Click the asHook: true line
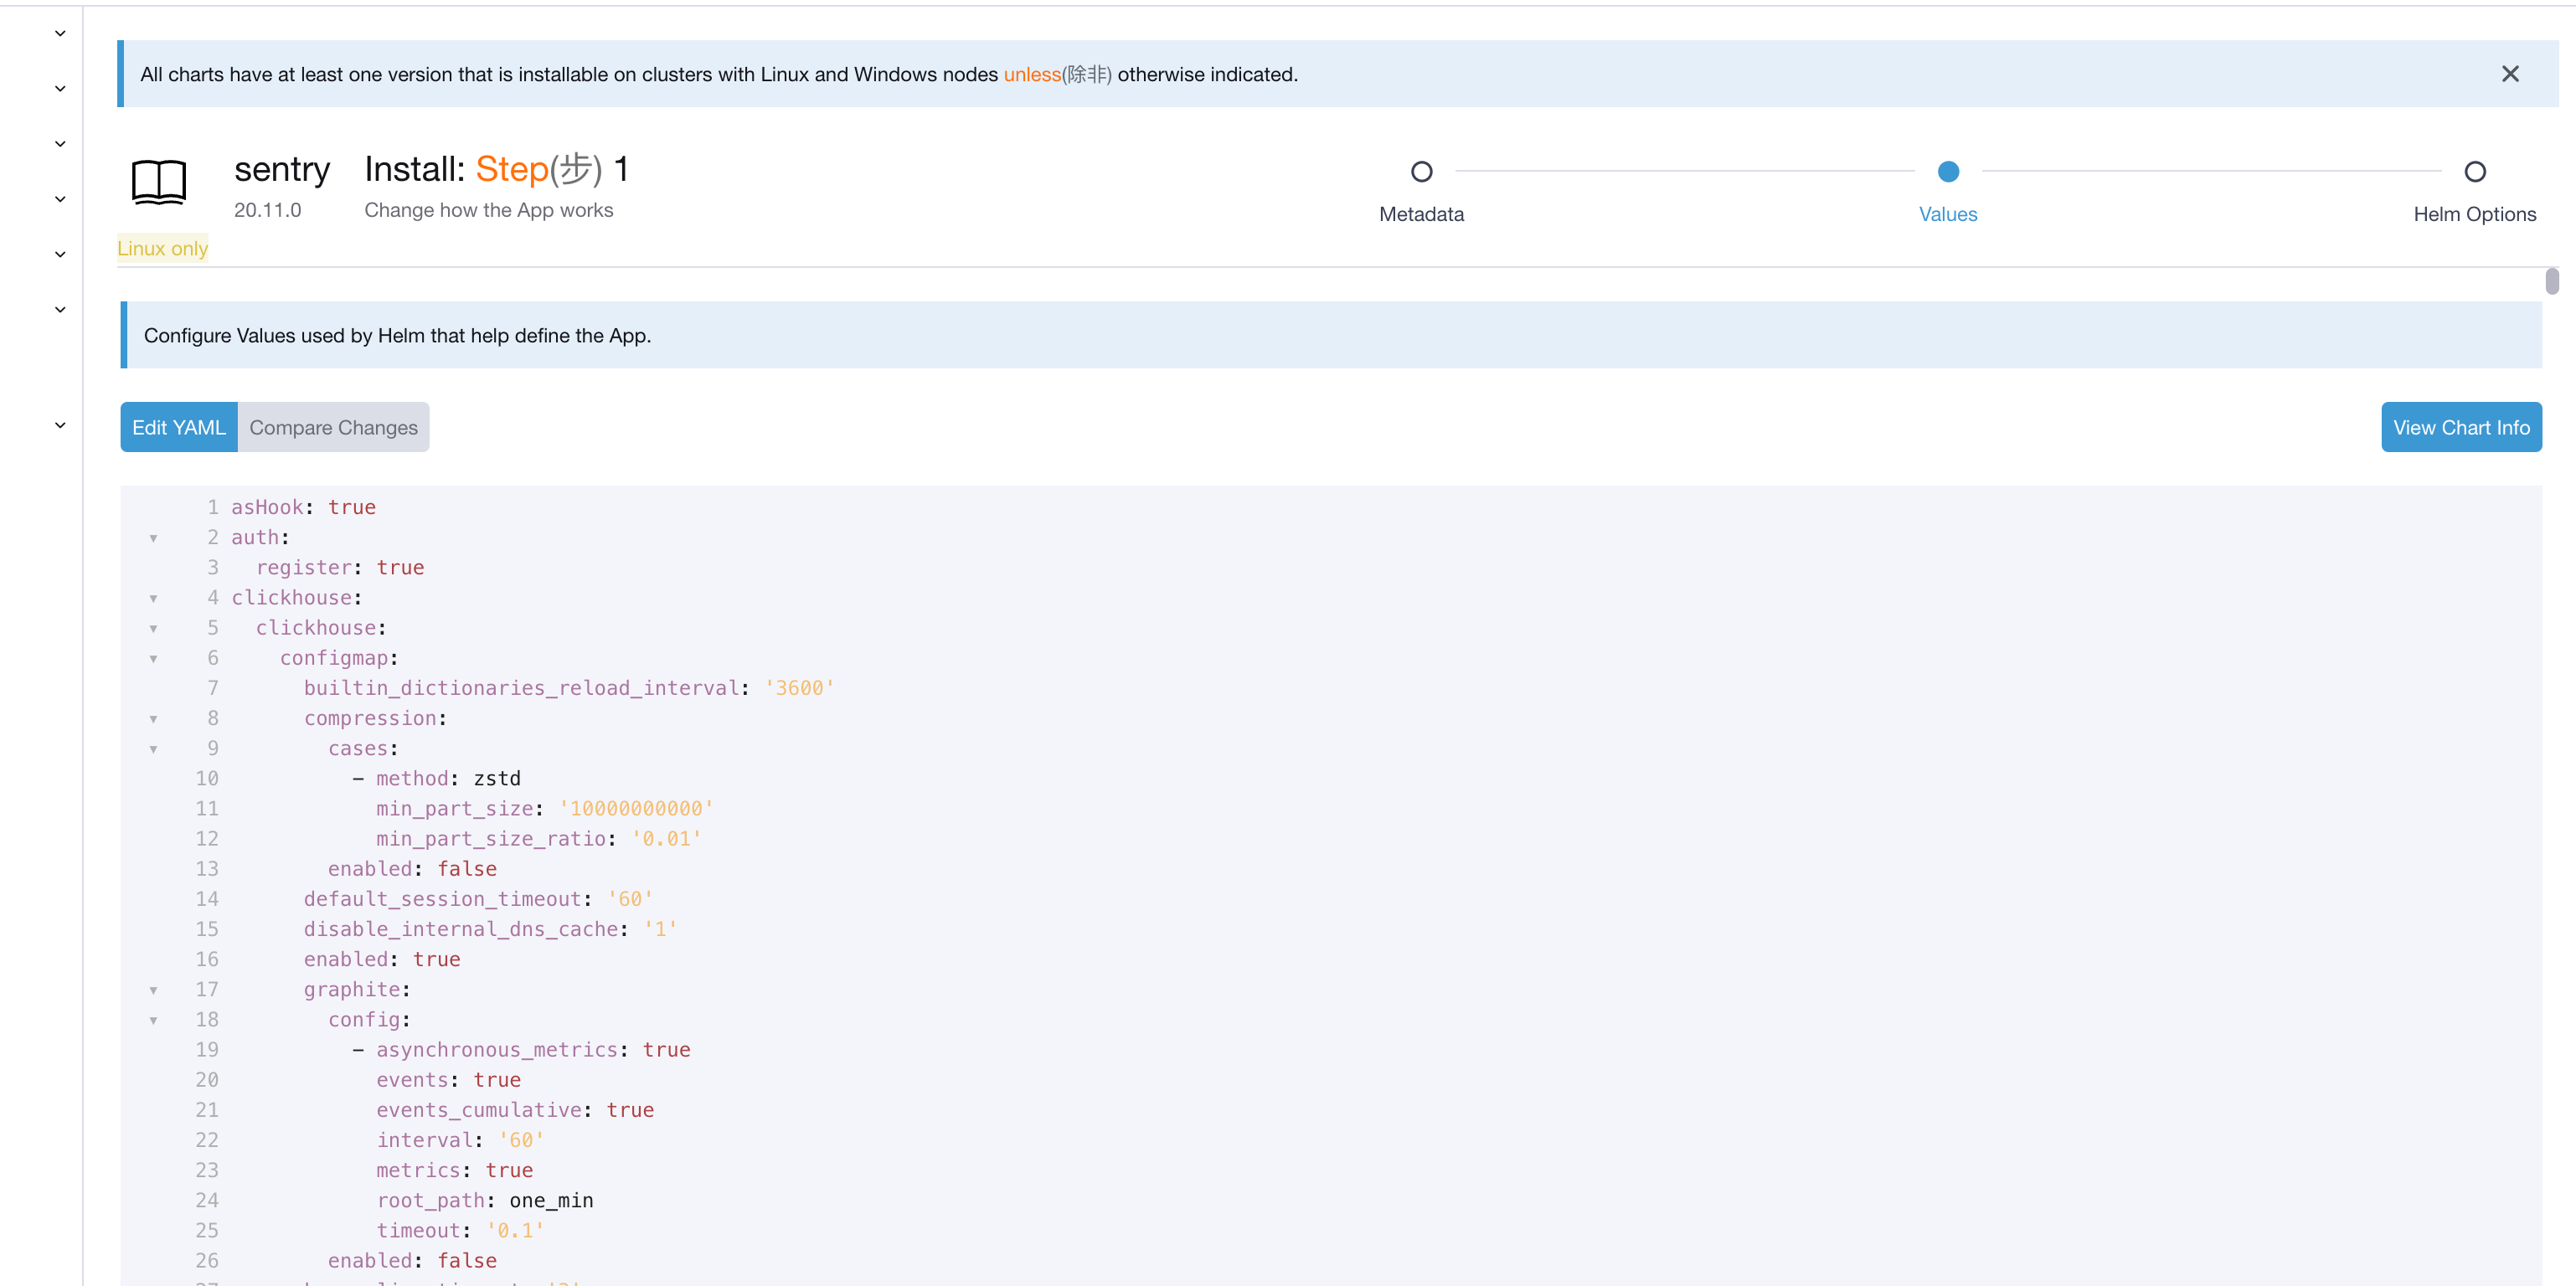The height and width of the screenshot is (1286, 2576). coord(304,507)
